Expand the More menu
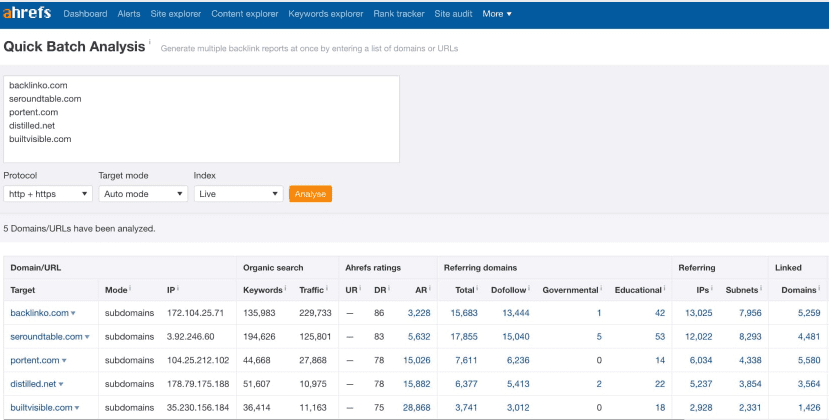829x420 pixels. tap(497, 14)
